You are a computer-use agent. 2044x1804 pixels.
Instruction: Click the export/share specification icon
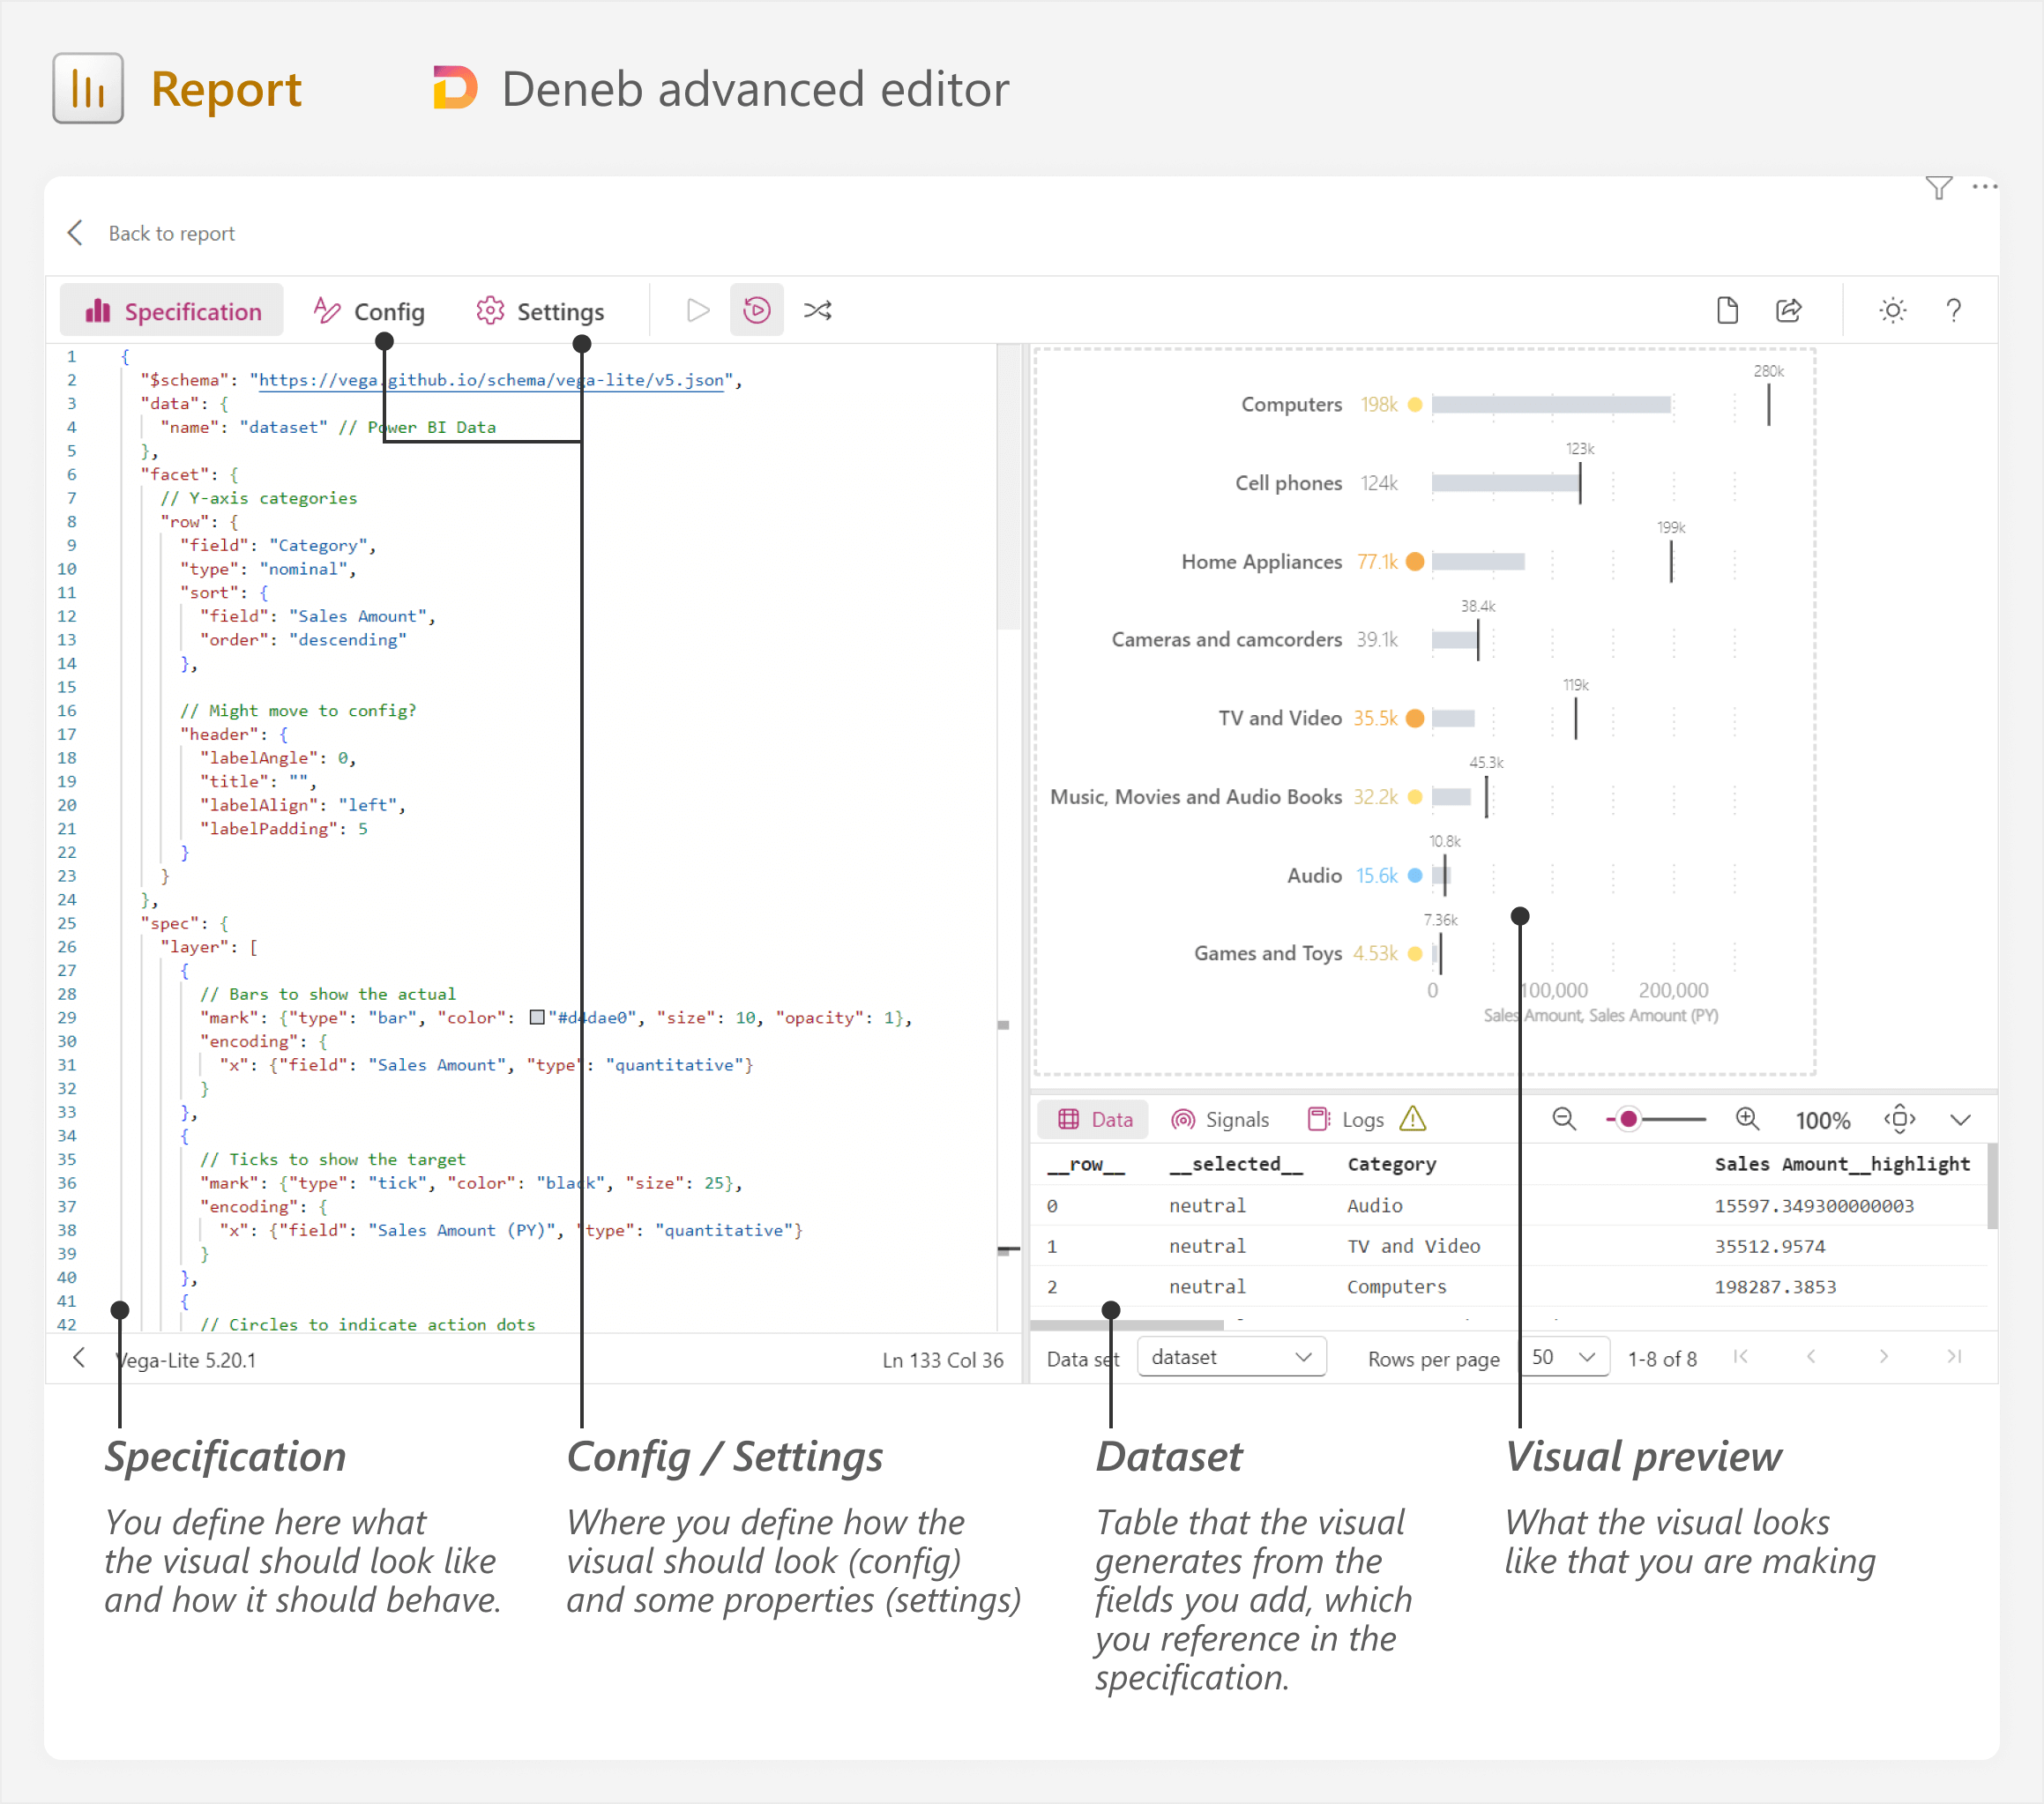tap(1789, 310)
